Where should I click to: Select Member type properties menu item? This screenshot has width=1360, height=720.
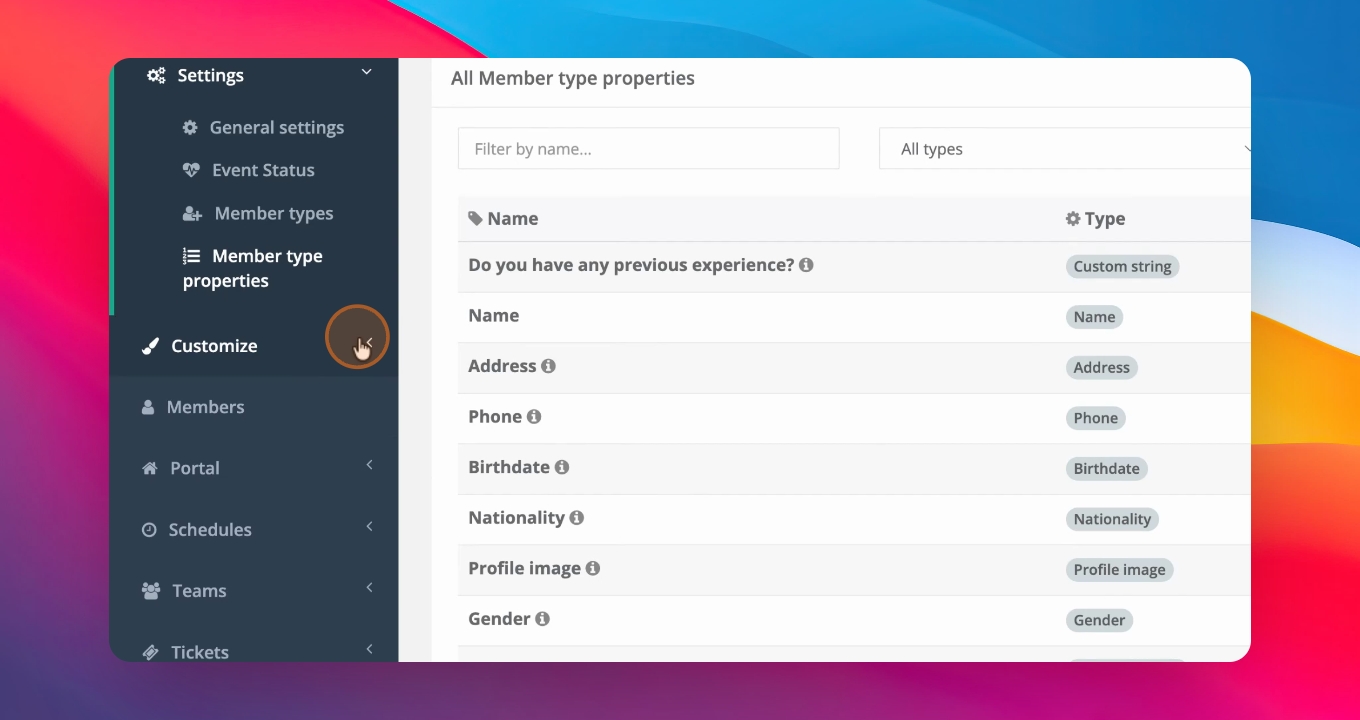(x=253, y=268)
